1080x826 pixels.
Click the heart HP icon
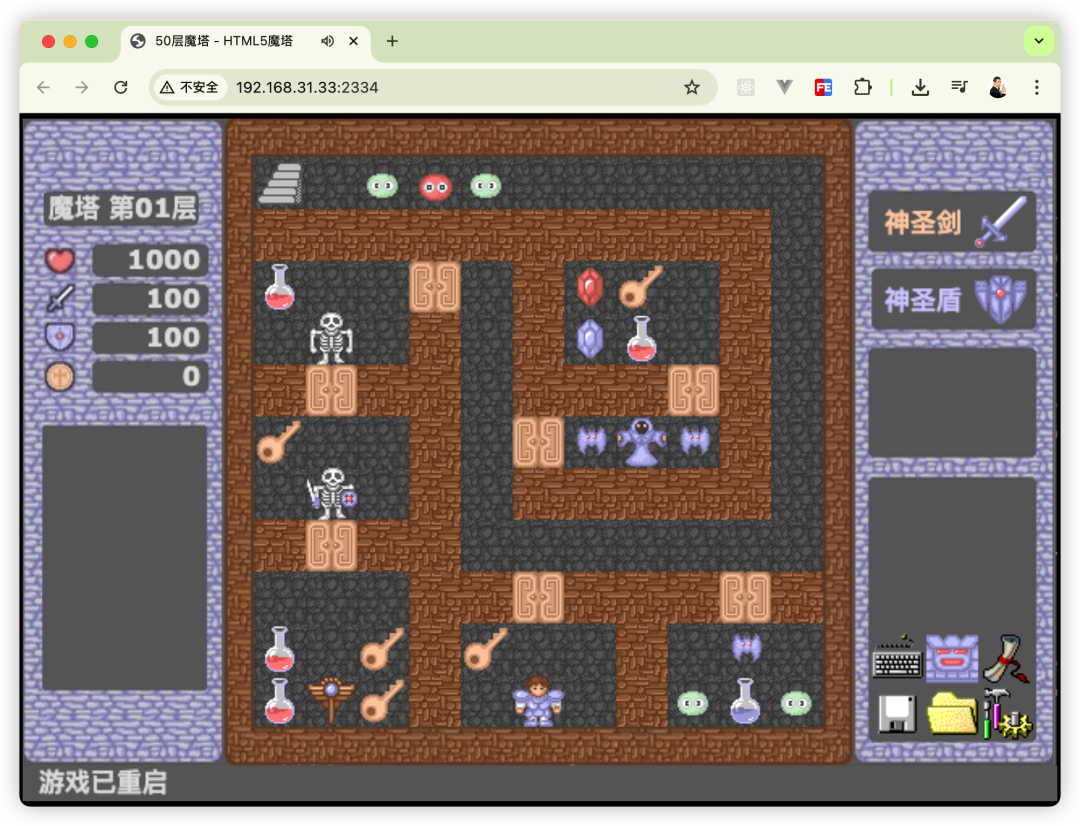click(x=59, y=260)
